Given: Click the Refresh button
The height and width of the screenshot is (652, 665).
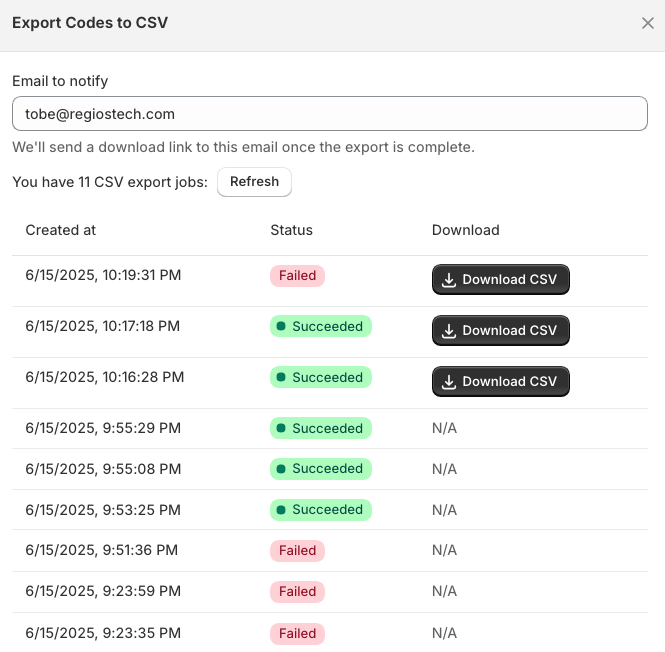Looking at the screenshot, I should tap(254, 182).
